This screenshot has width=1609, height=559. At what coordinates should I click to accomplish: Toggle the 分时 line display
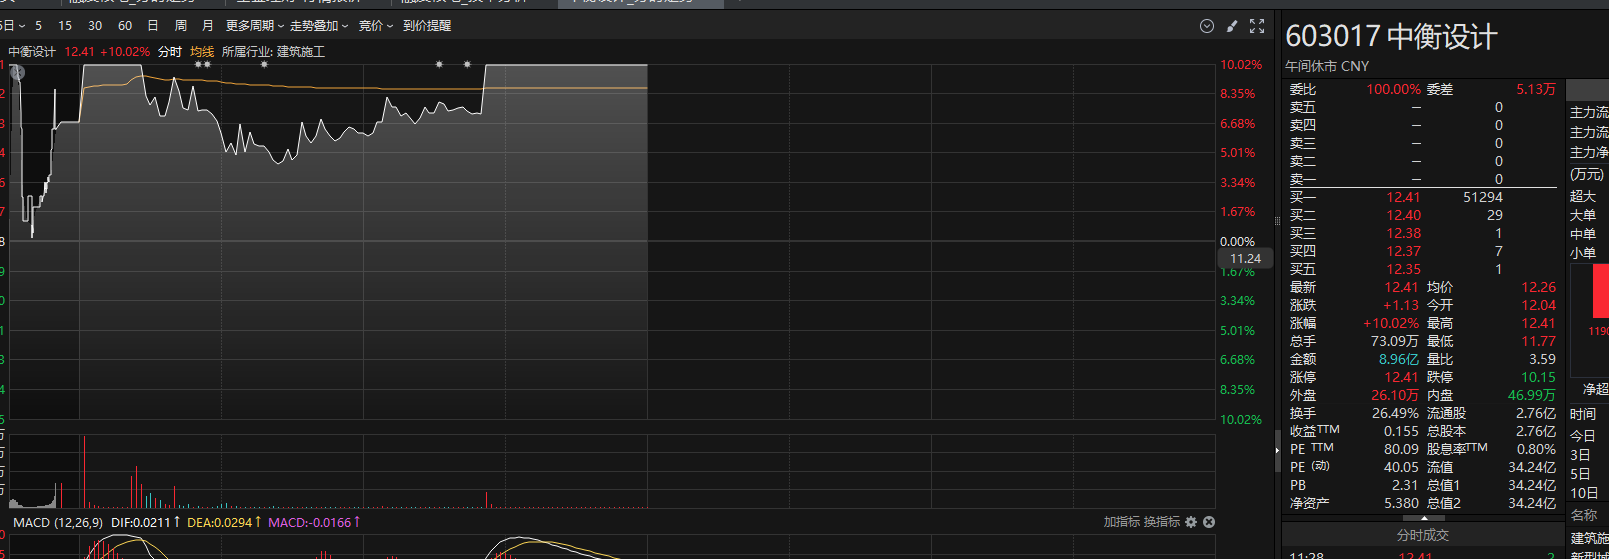[x=170, y=52]
